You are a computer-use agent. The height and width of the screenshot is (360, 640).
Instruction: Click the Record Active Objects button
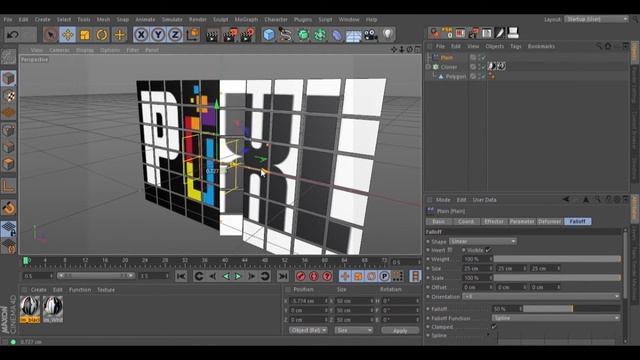(301, 276)
